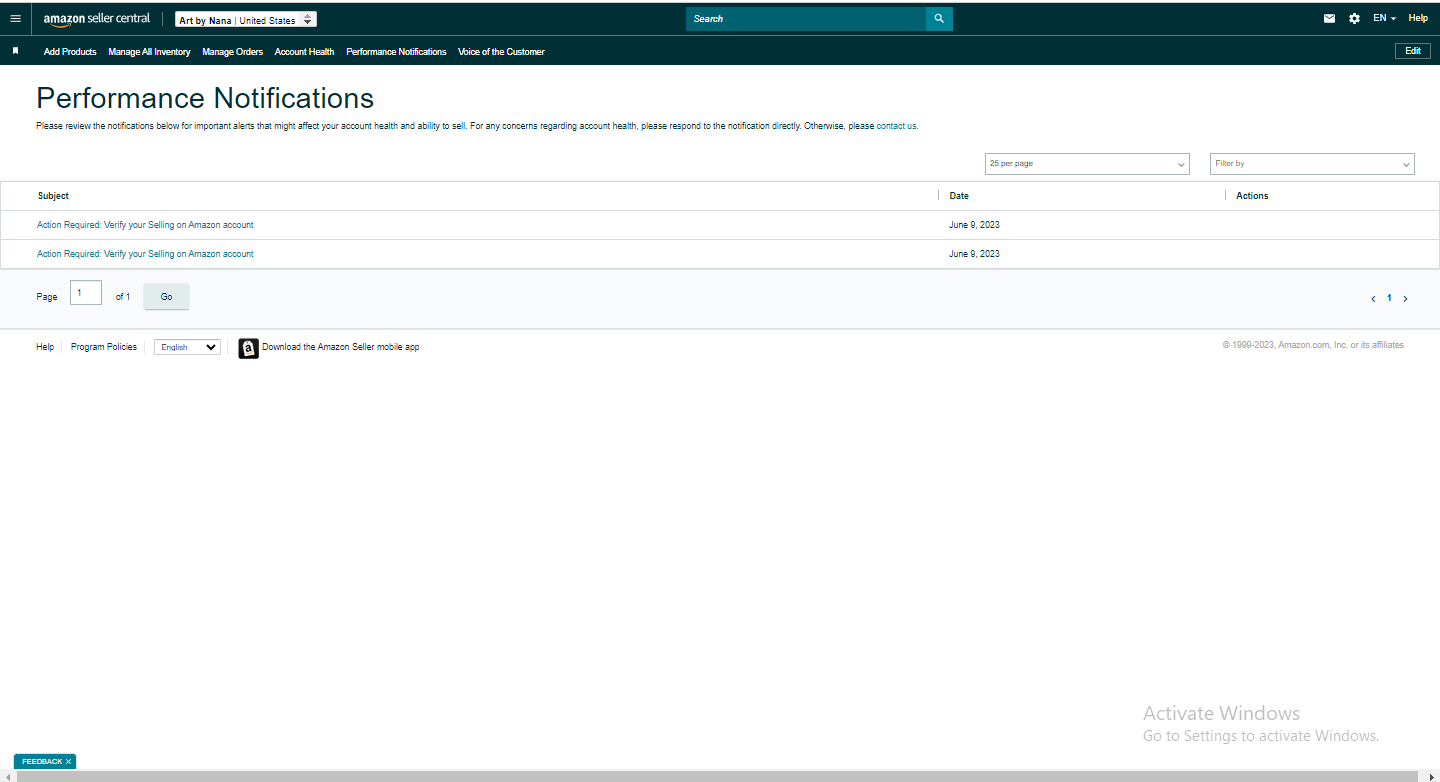This screenshot has width=1440, height=782.
Task: Open the messages envelope icon
Action: [x=1329, y=19]
